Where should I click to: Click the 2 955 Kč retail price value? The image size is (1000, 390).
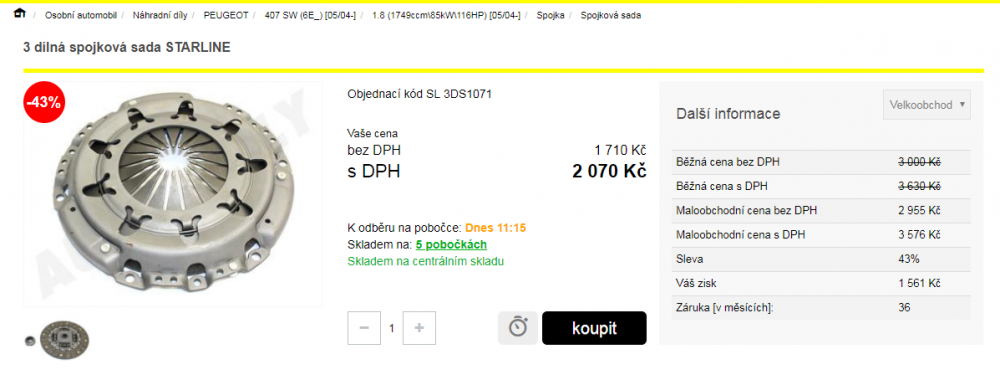click(x=920, y=211)
